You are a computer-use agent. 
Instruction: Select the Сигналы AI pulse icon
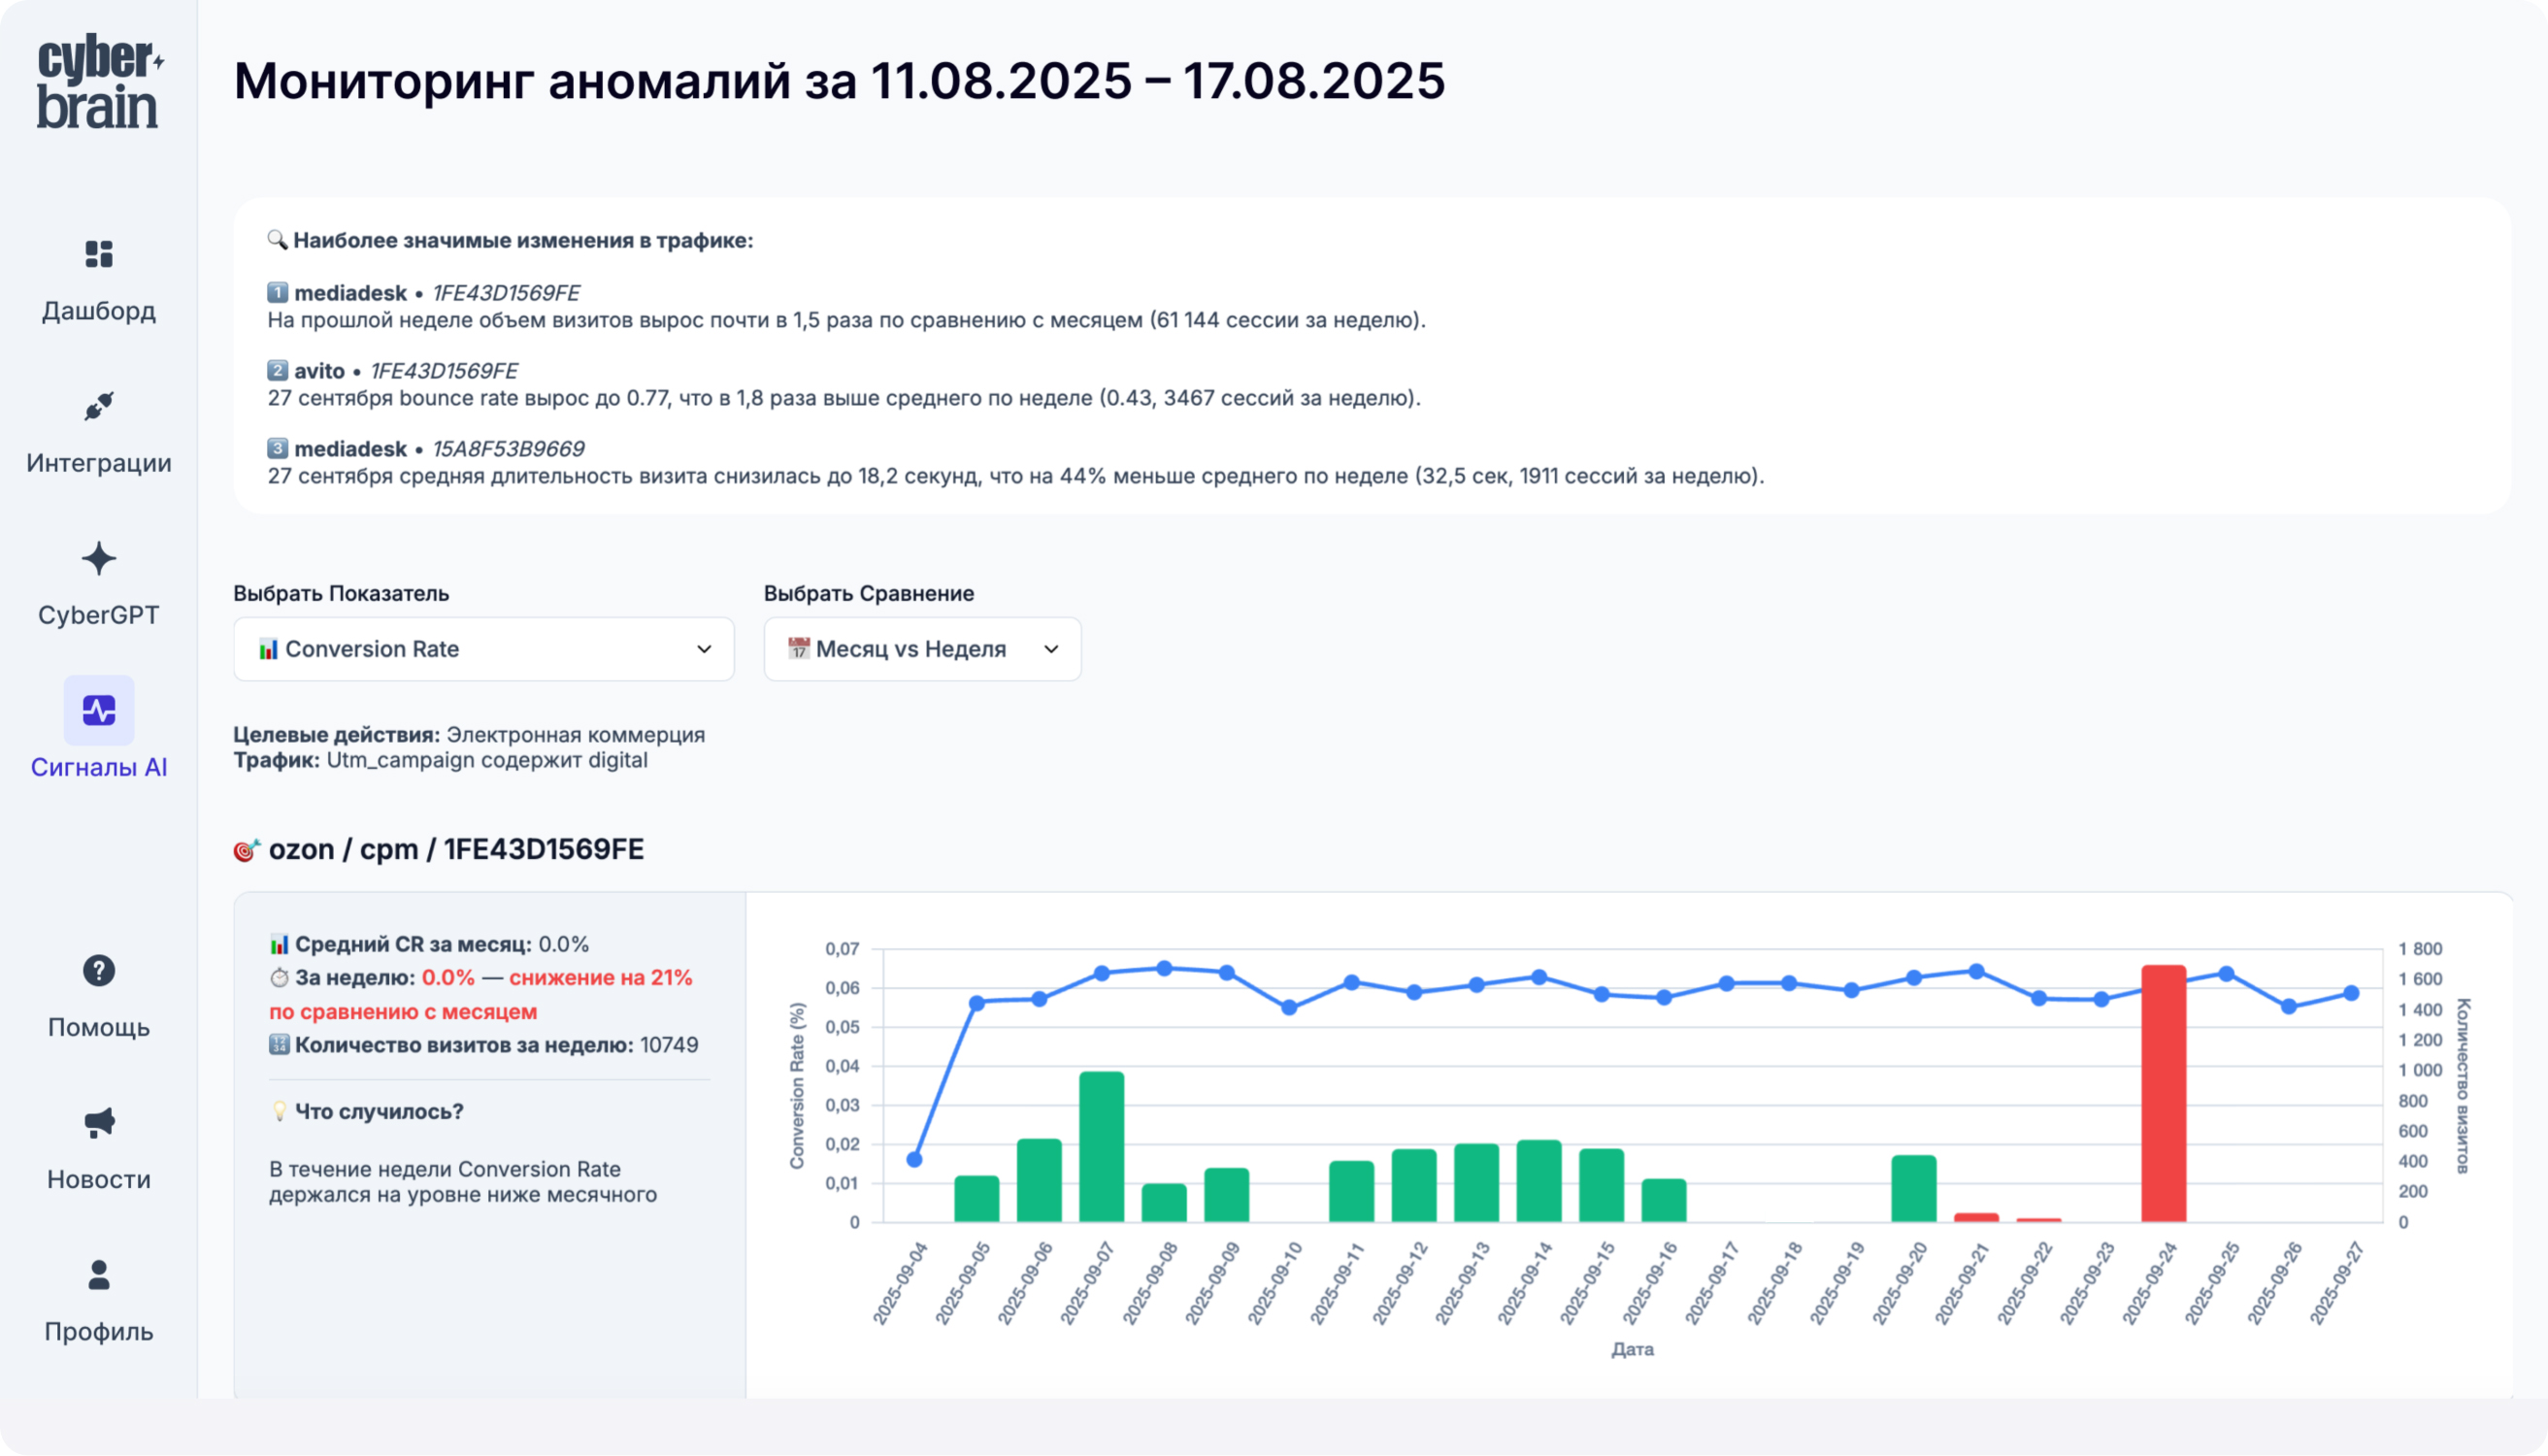pyautogui.click(x=99, y=711)
